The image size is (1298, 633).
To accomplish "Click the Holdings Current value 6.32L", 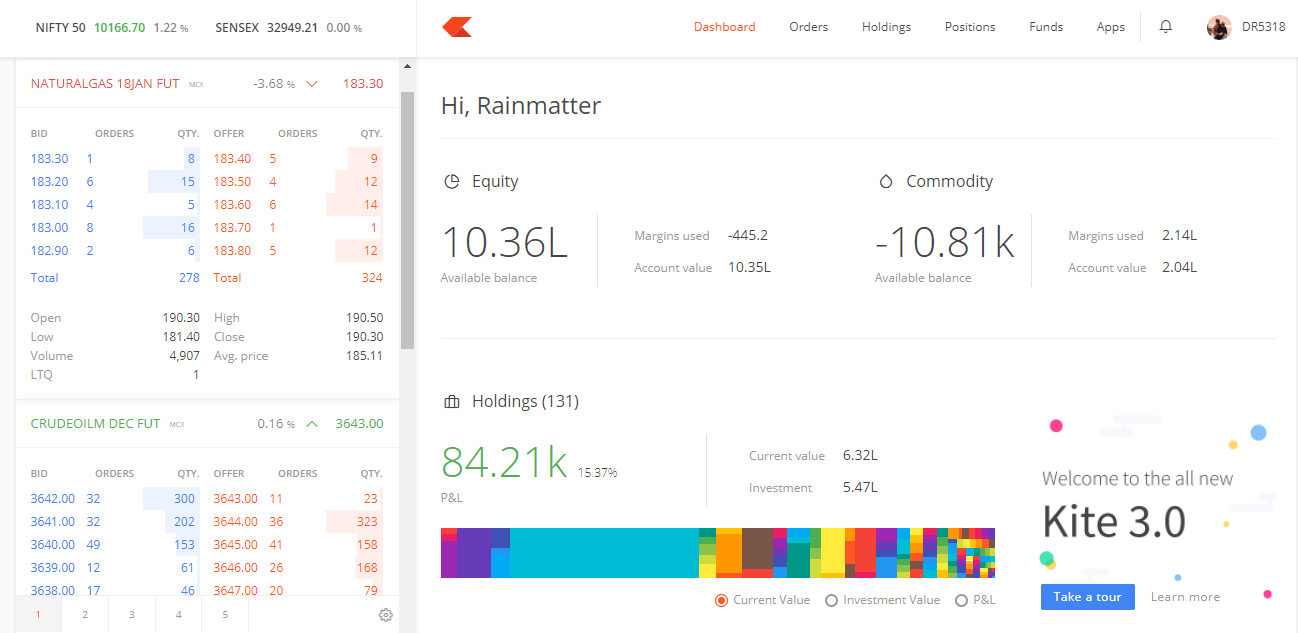I will [x=860, y=456].
